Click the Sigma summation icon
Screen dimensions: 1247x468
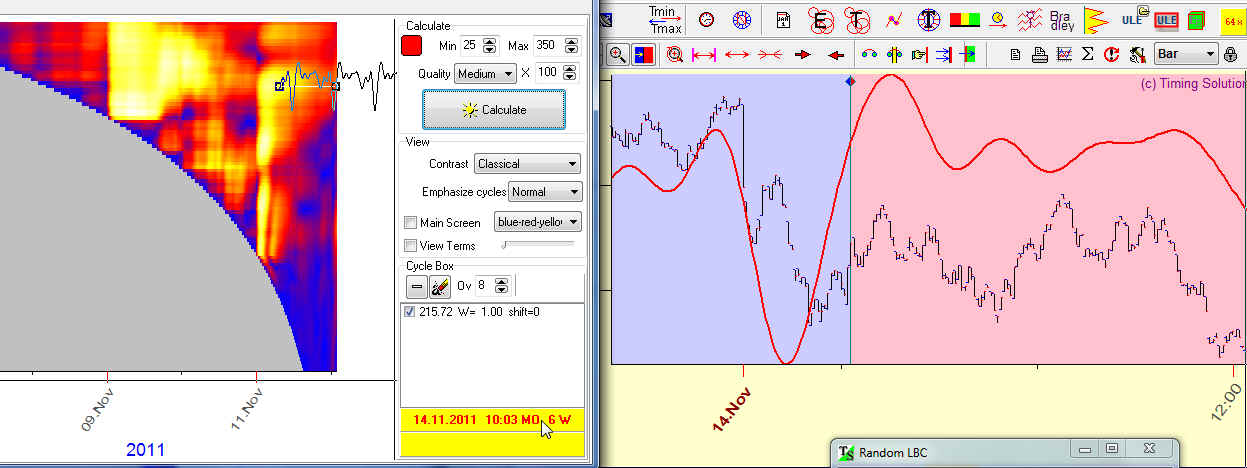coord(1087,55)
